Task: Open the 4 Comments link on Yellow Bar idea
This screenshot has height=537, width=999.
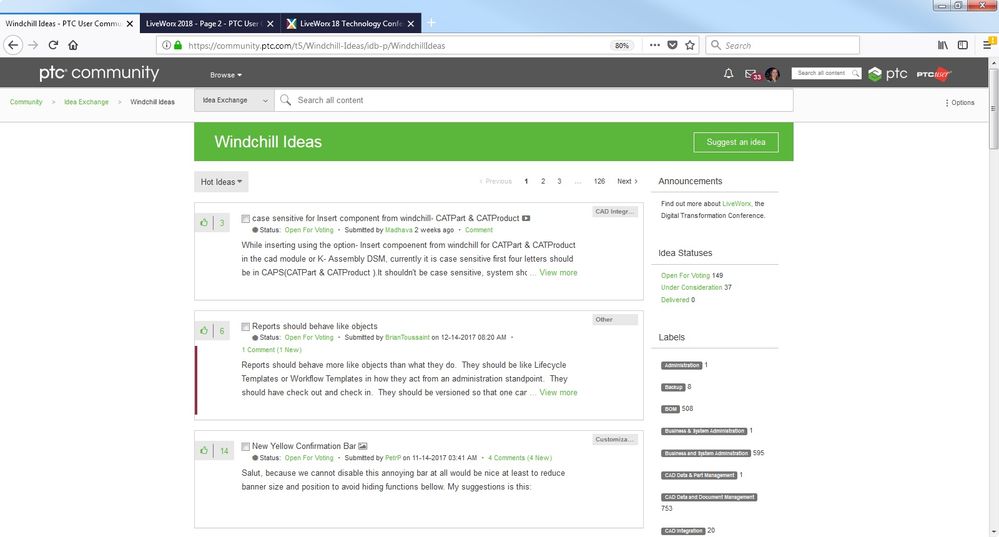Action: click(x=520, y=458)
